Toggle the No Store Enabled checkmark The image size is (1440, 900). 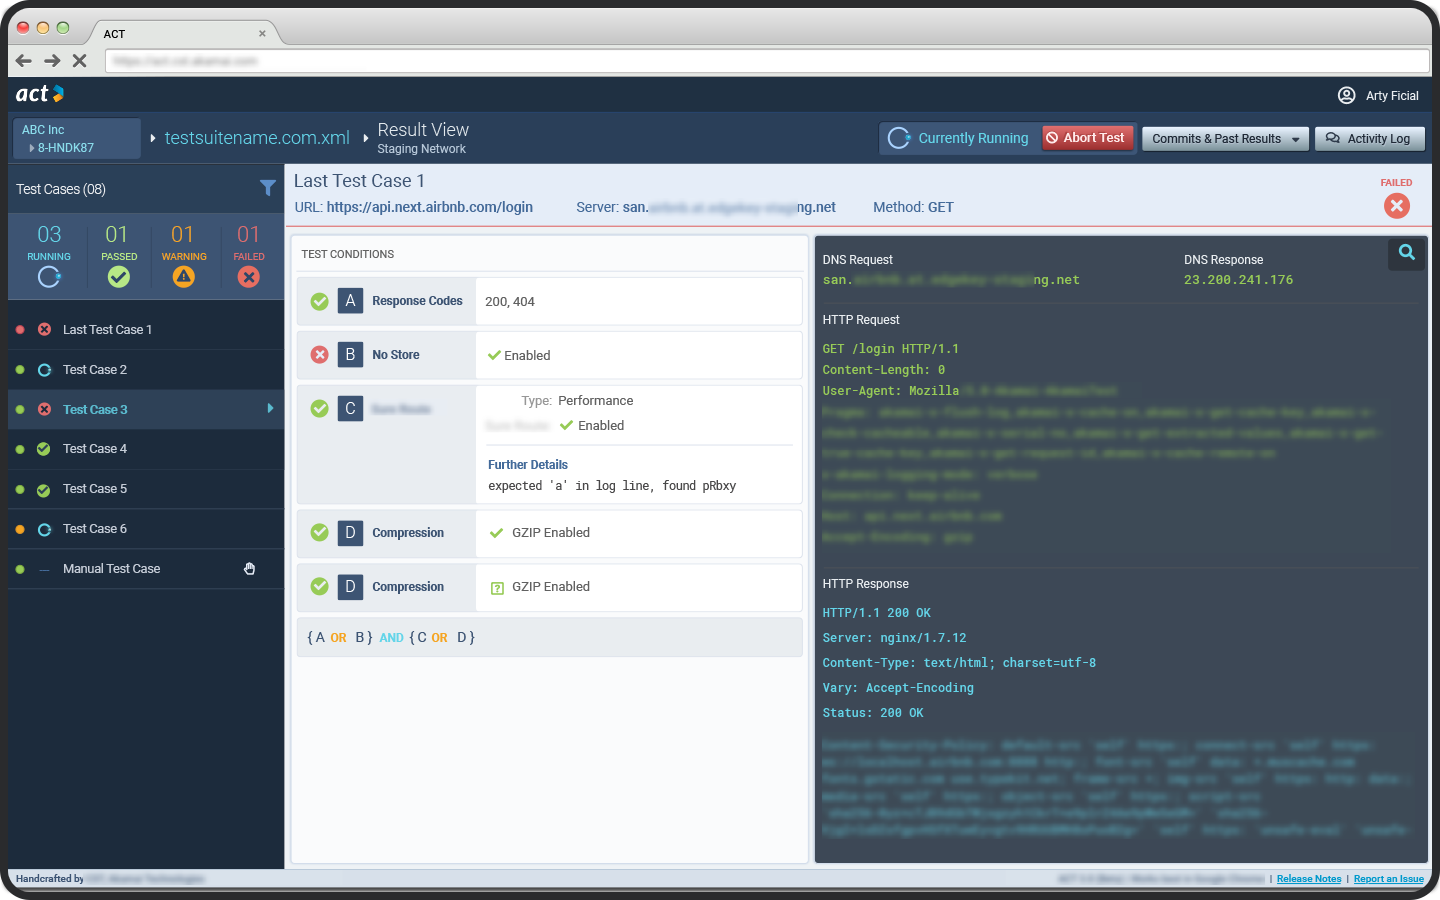[x=494, y=355]
